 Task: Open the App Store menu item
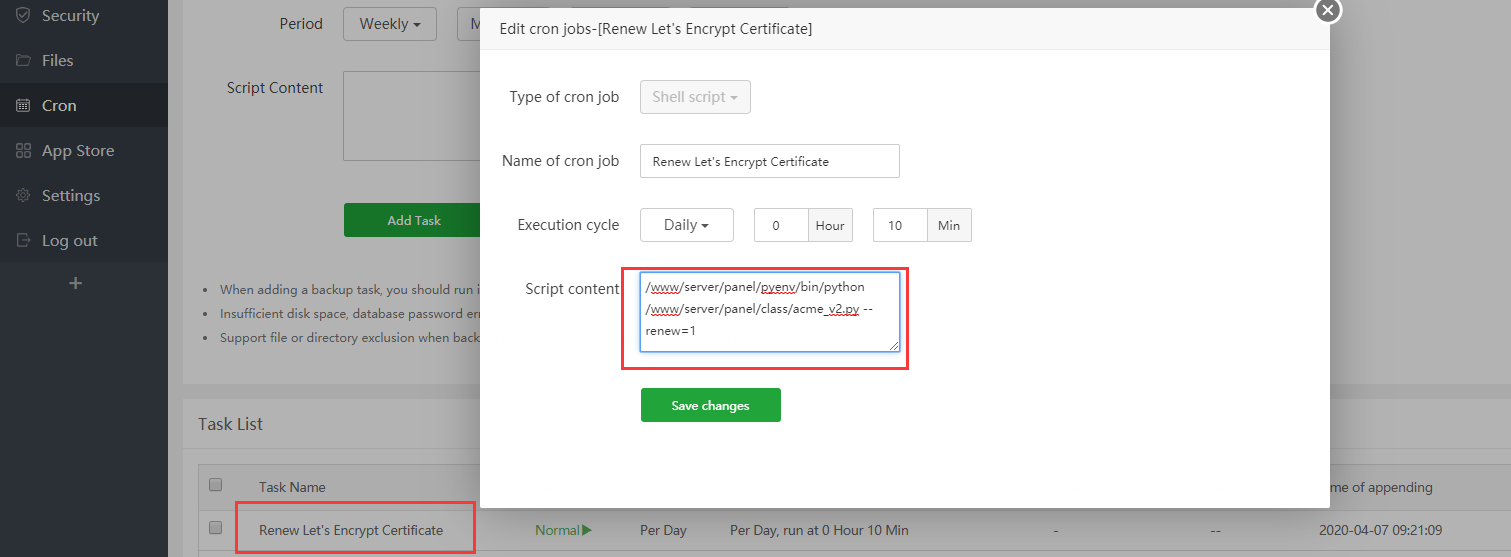click(x=78, y=151)
